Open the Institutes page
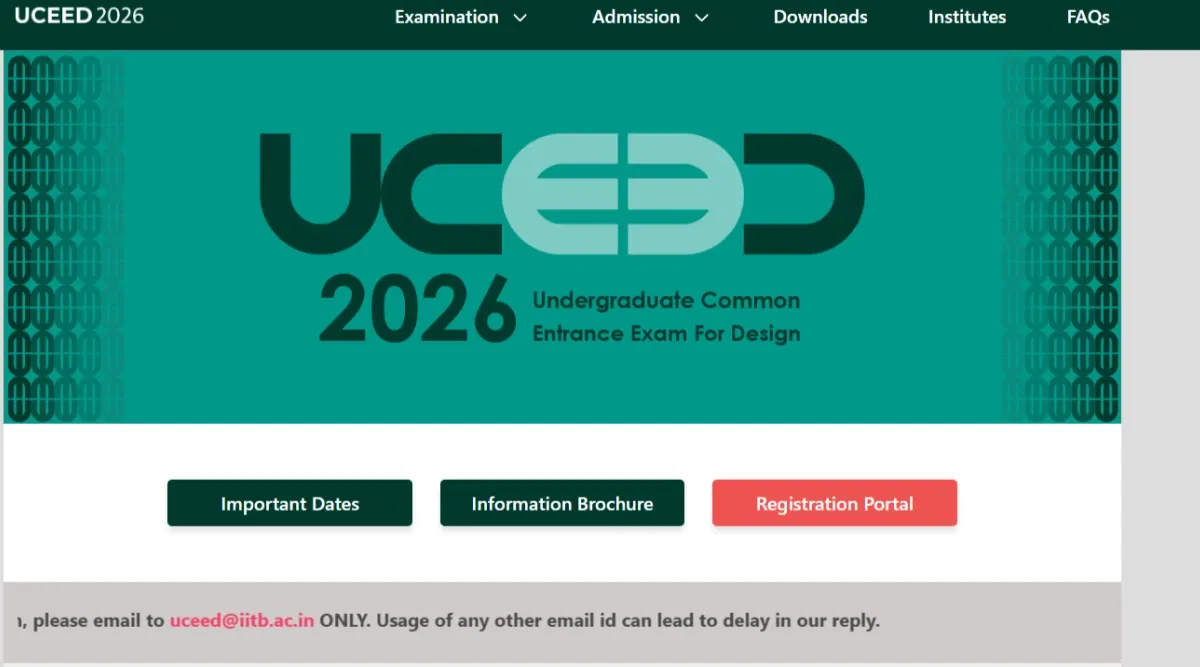The width and height of the screenshot is (1200, 667). point(967,17)
